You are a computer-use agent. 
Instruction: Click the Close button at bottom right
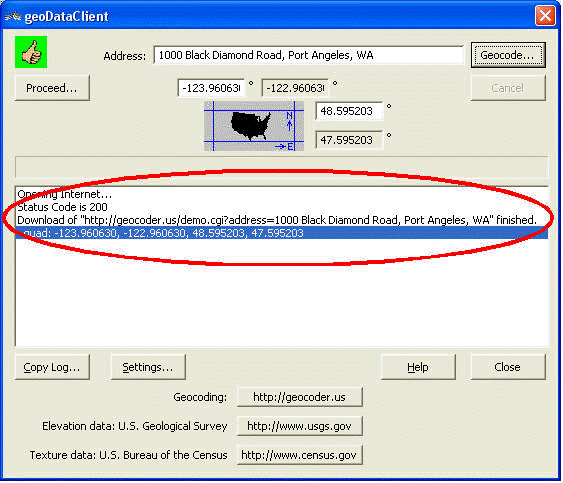coord(508,367)
